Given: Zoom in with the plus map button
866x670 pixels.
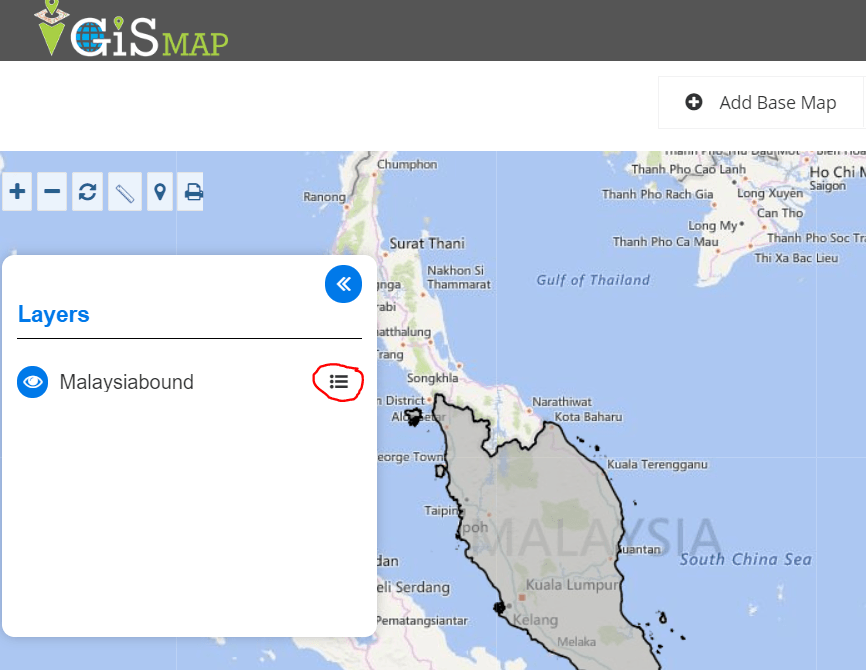Looking at the screenshot, I should [17, 192].
